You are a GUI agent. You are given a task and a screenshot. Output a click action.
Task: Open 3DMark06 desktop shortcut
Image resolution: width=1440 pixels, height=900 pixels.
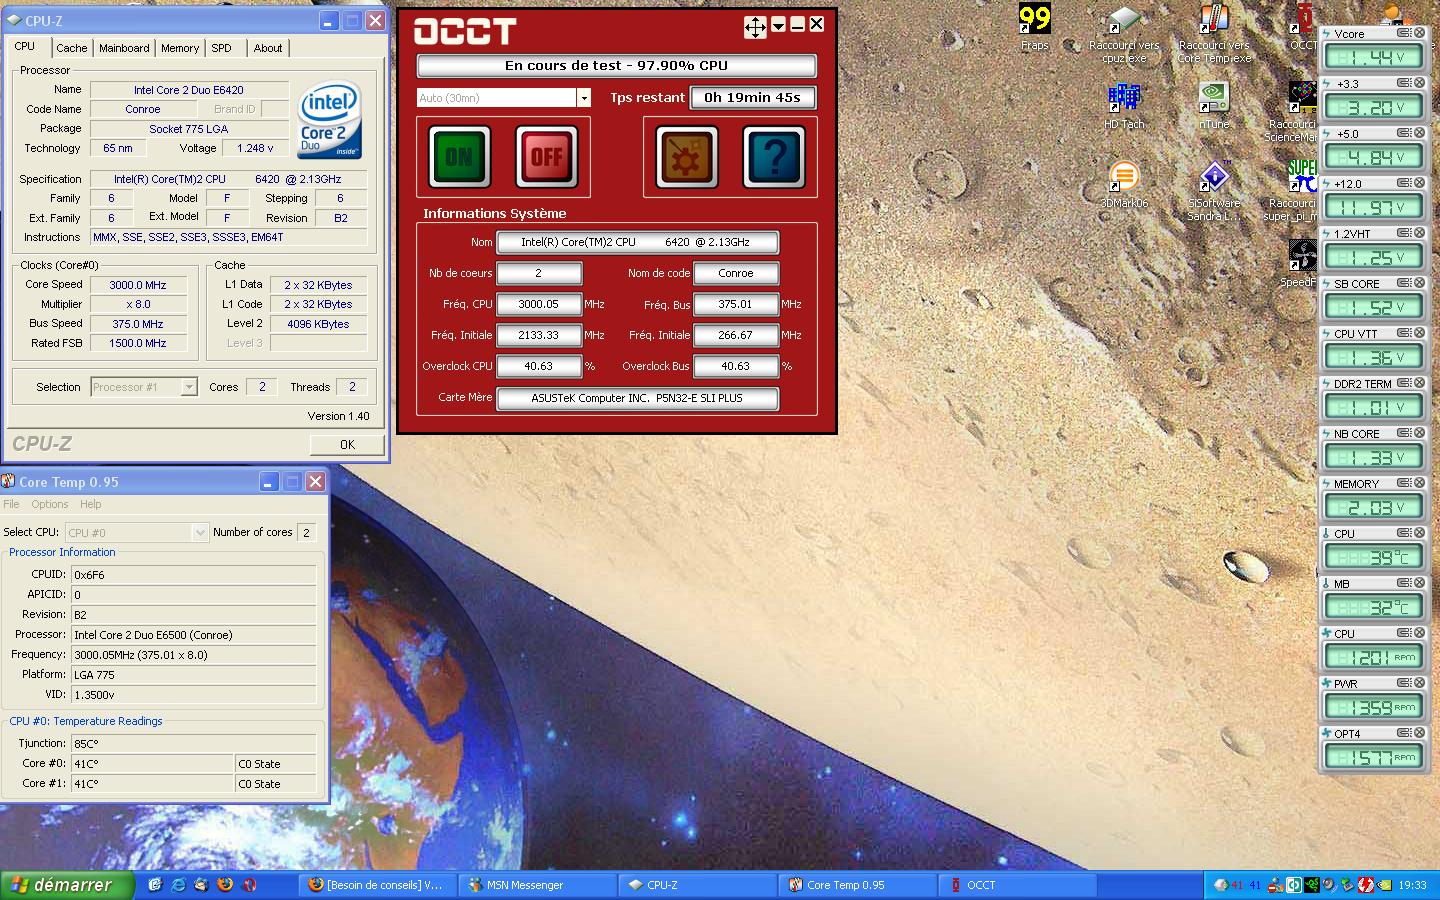tap(1124, 185)
